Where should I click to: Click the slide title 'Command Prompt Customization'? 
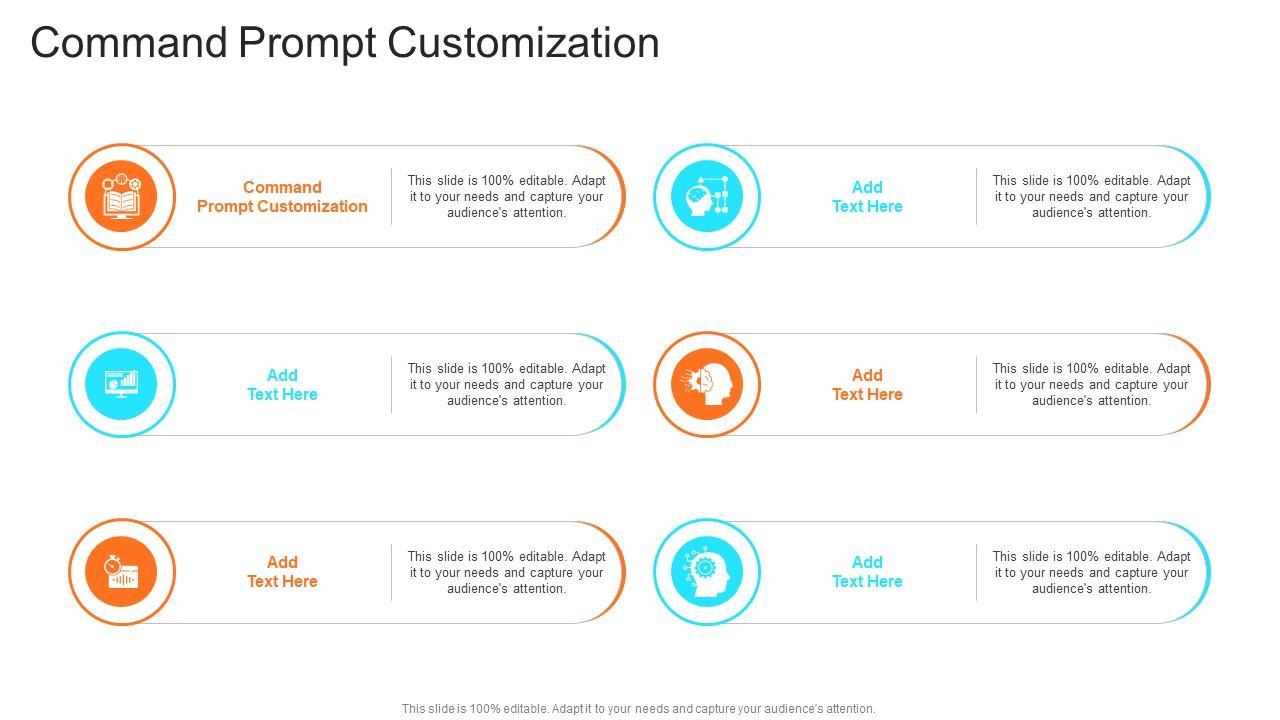345,43
